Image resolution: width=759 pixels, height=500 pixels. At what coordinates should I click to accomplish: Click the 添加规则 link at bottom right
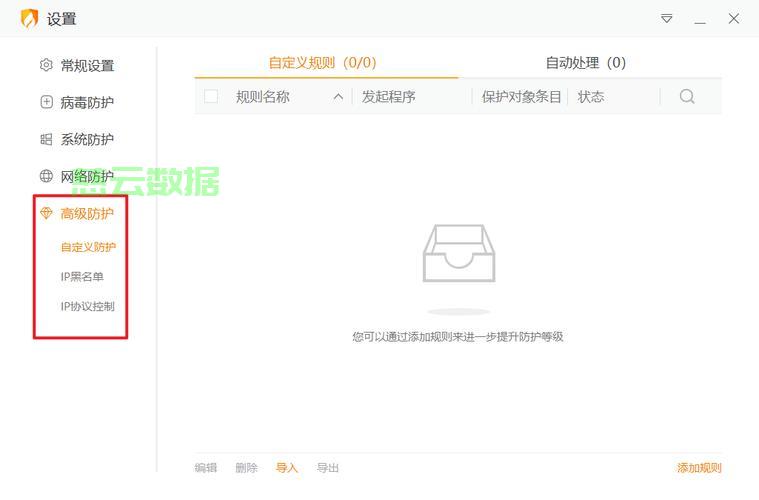click(699, 468)
